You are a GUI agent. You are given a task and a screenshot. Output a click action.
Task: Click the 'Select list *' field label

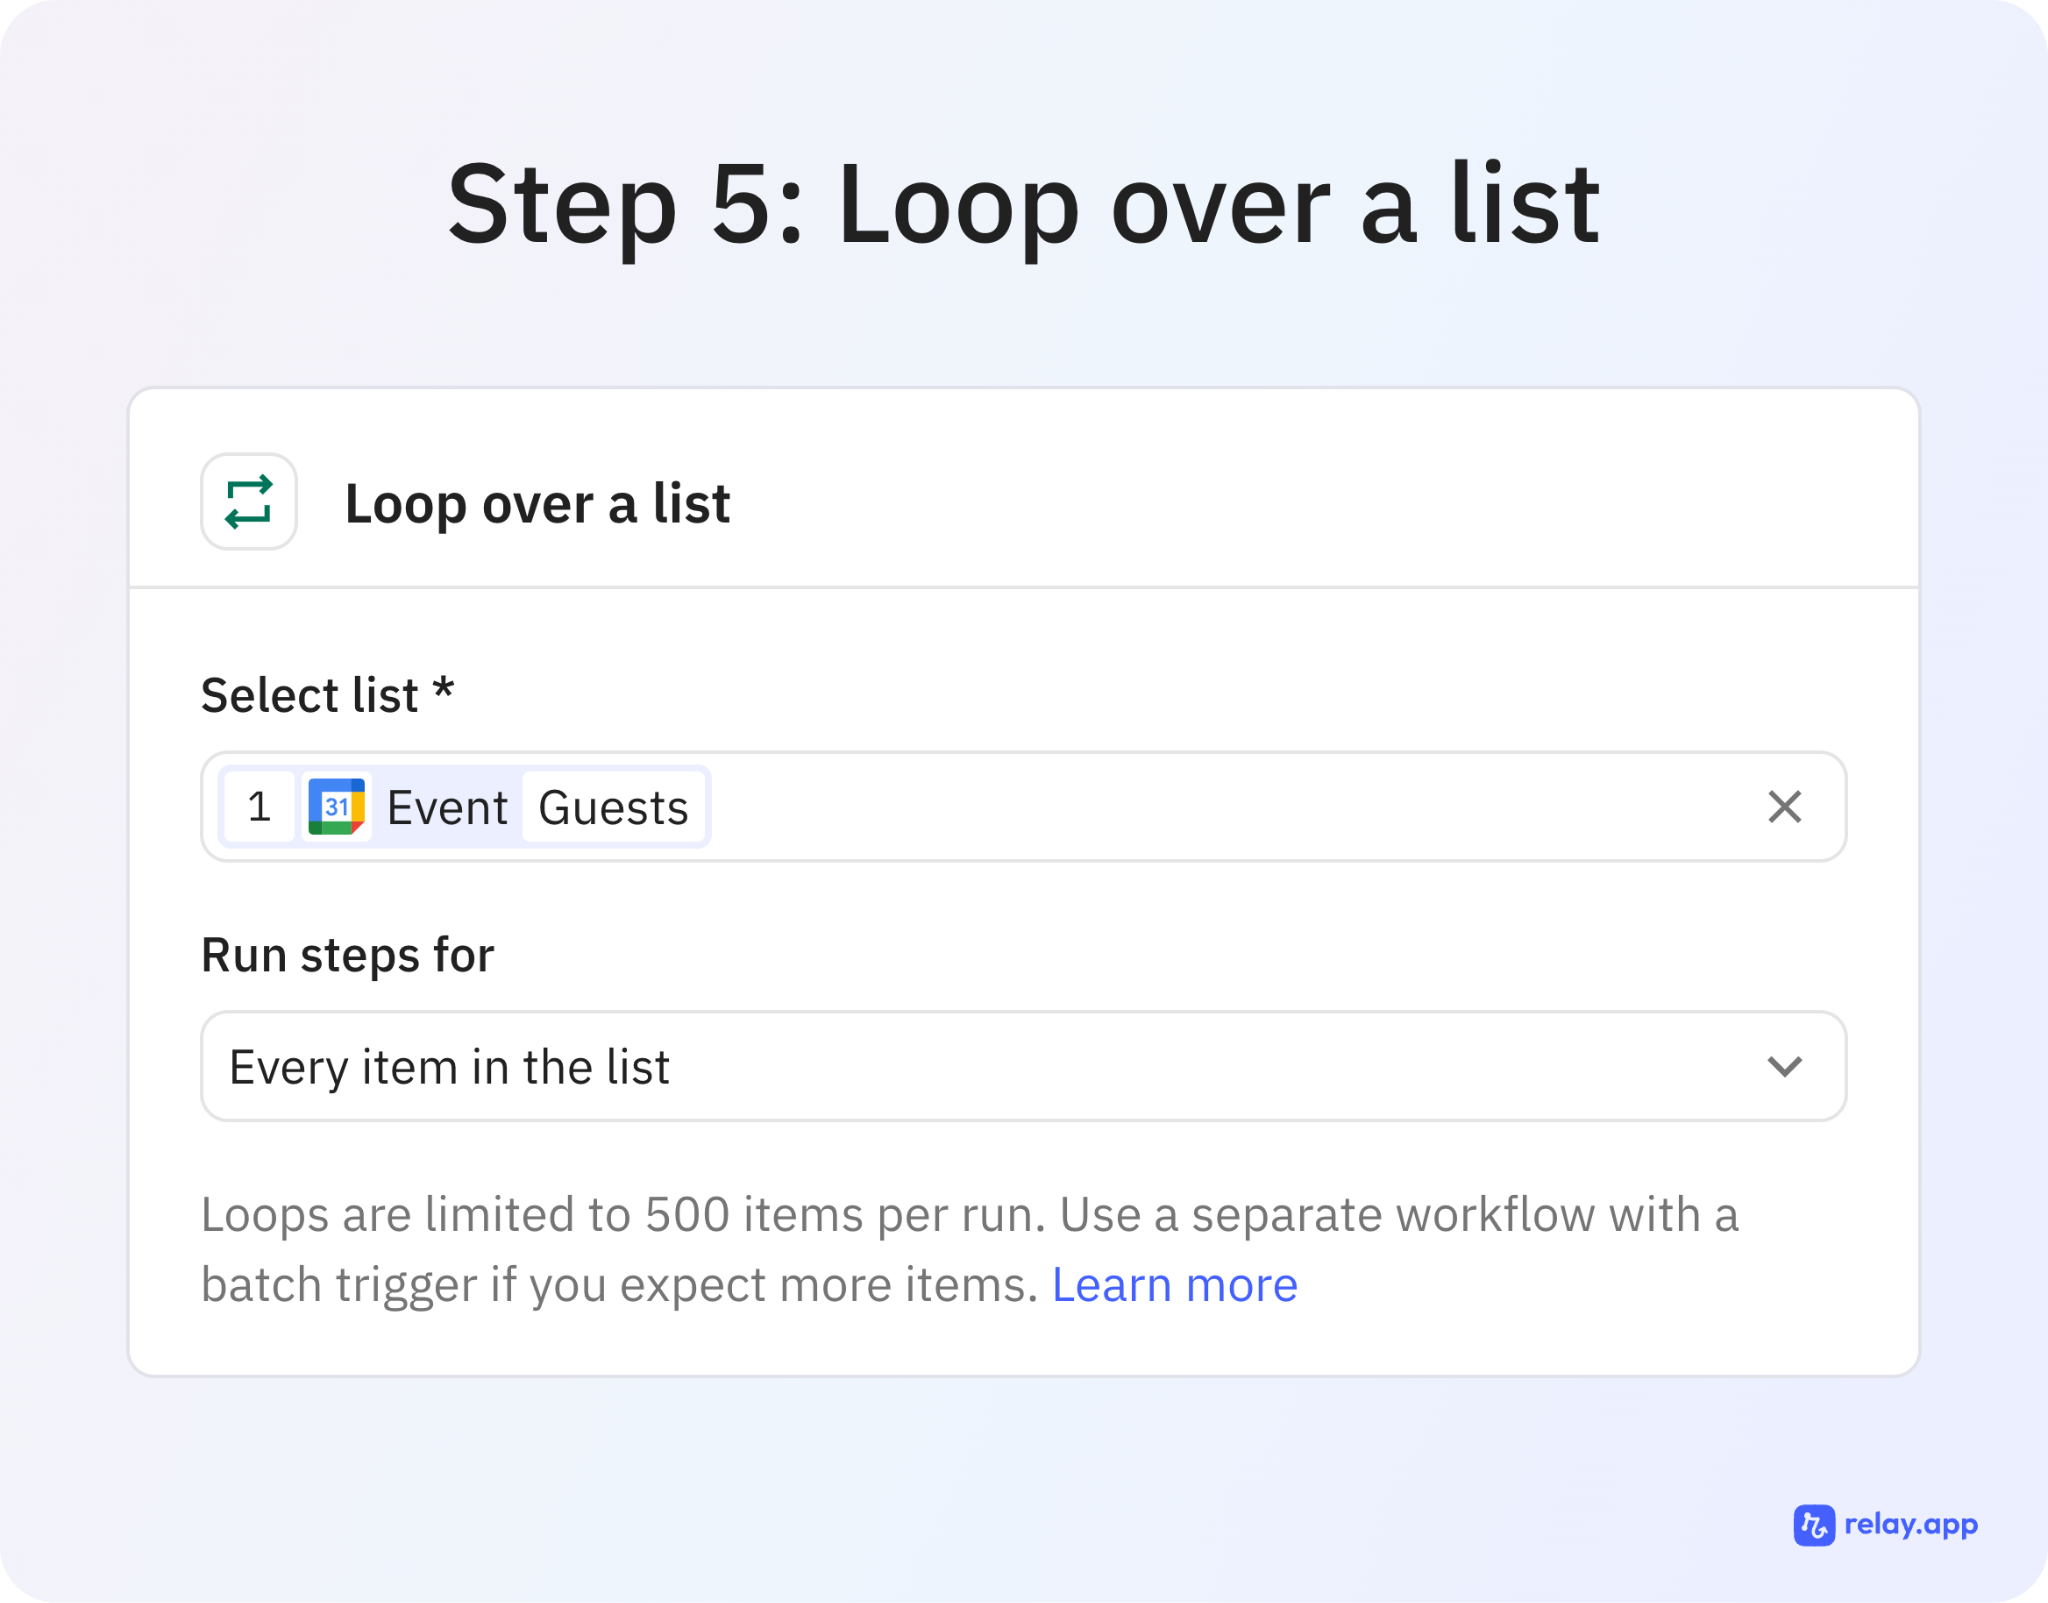pos(310,695)
